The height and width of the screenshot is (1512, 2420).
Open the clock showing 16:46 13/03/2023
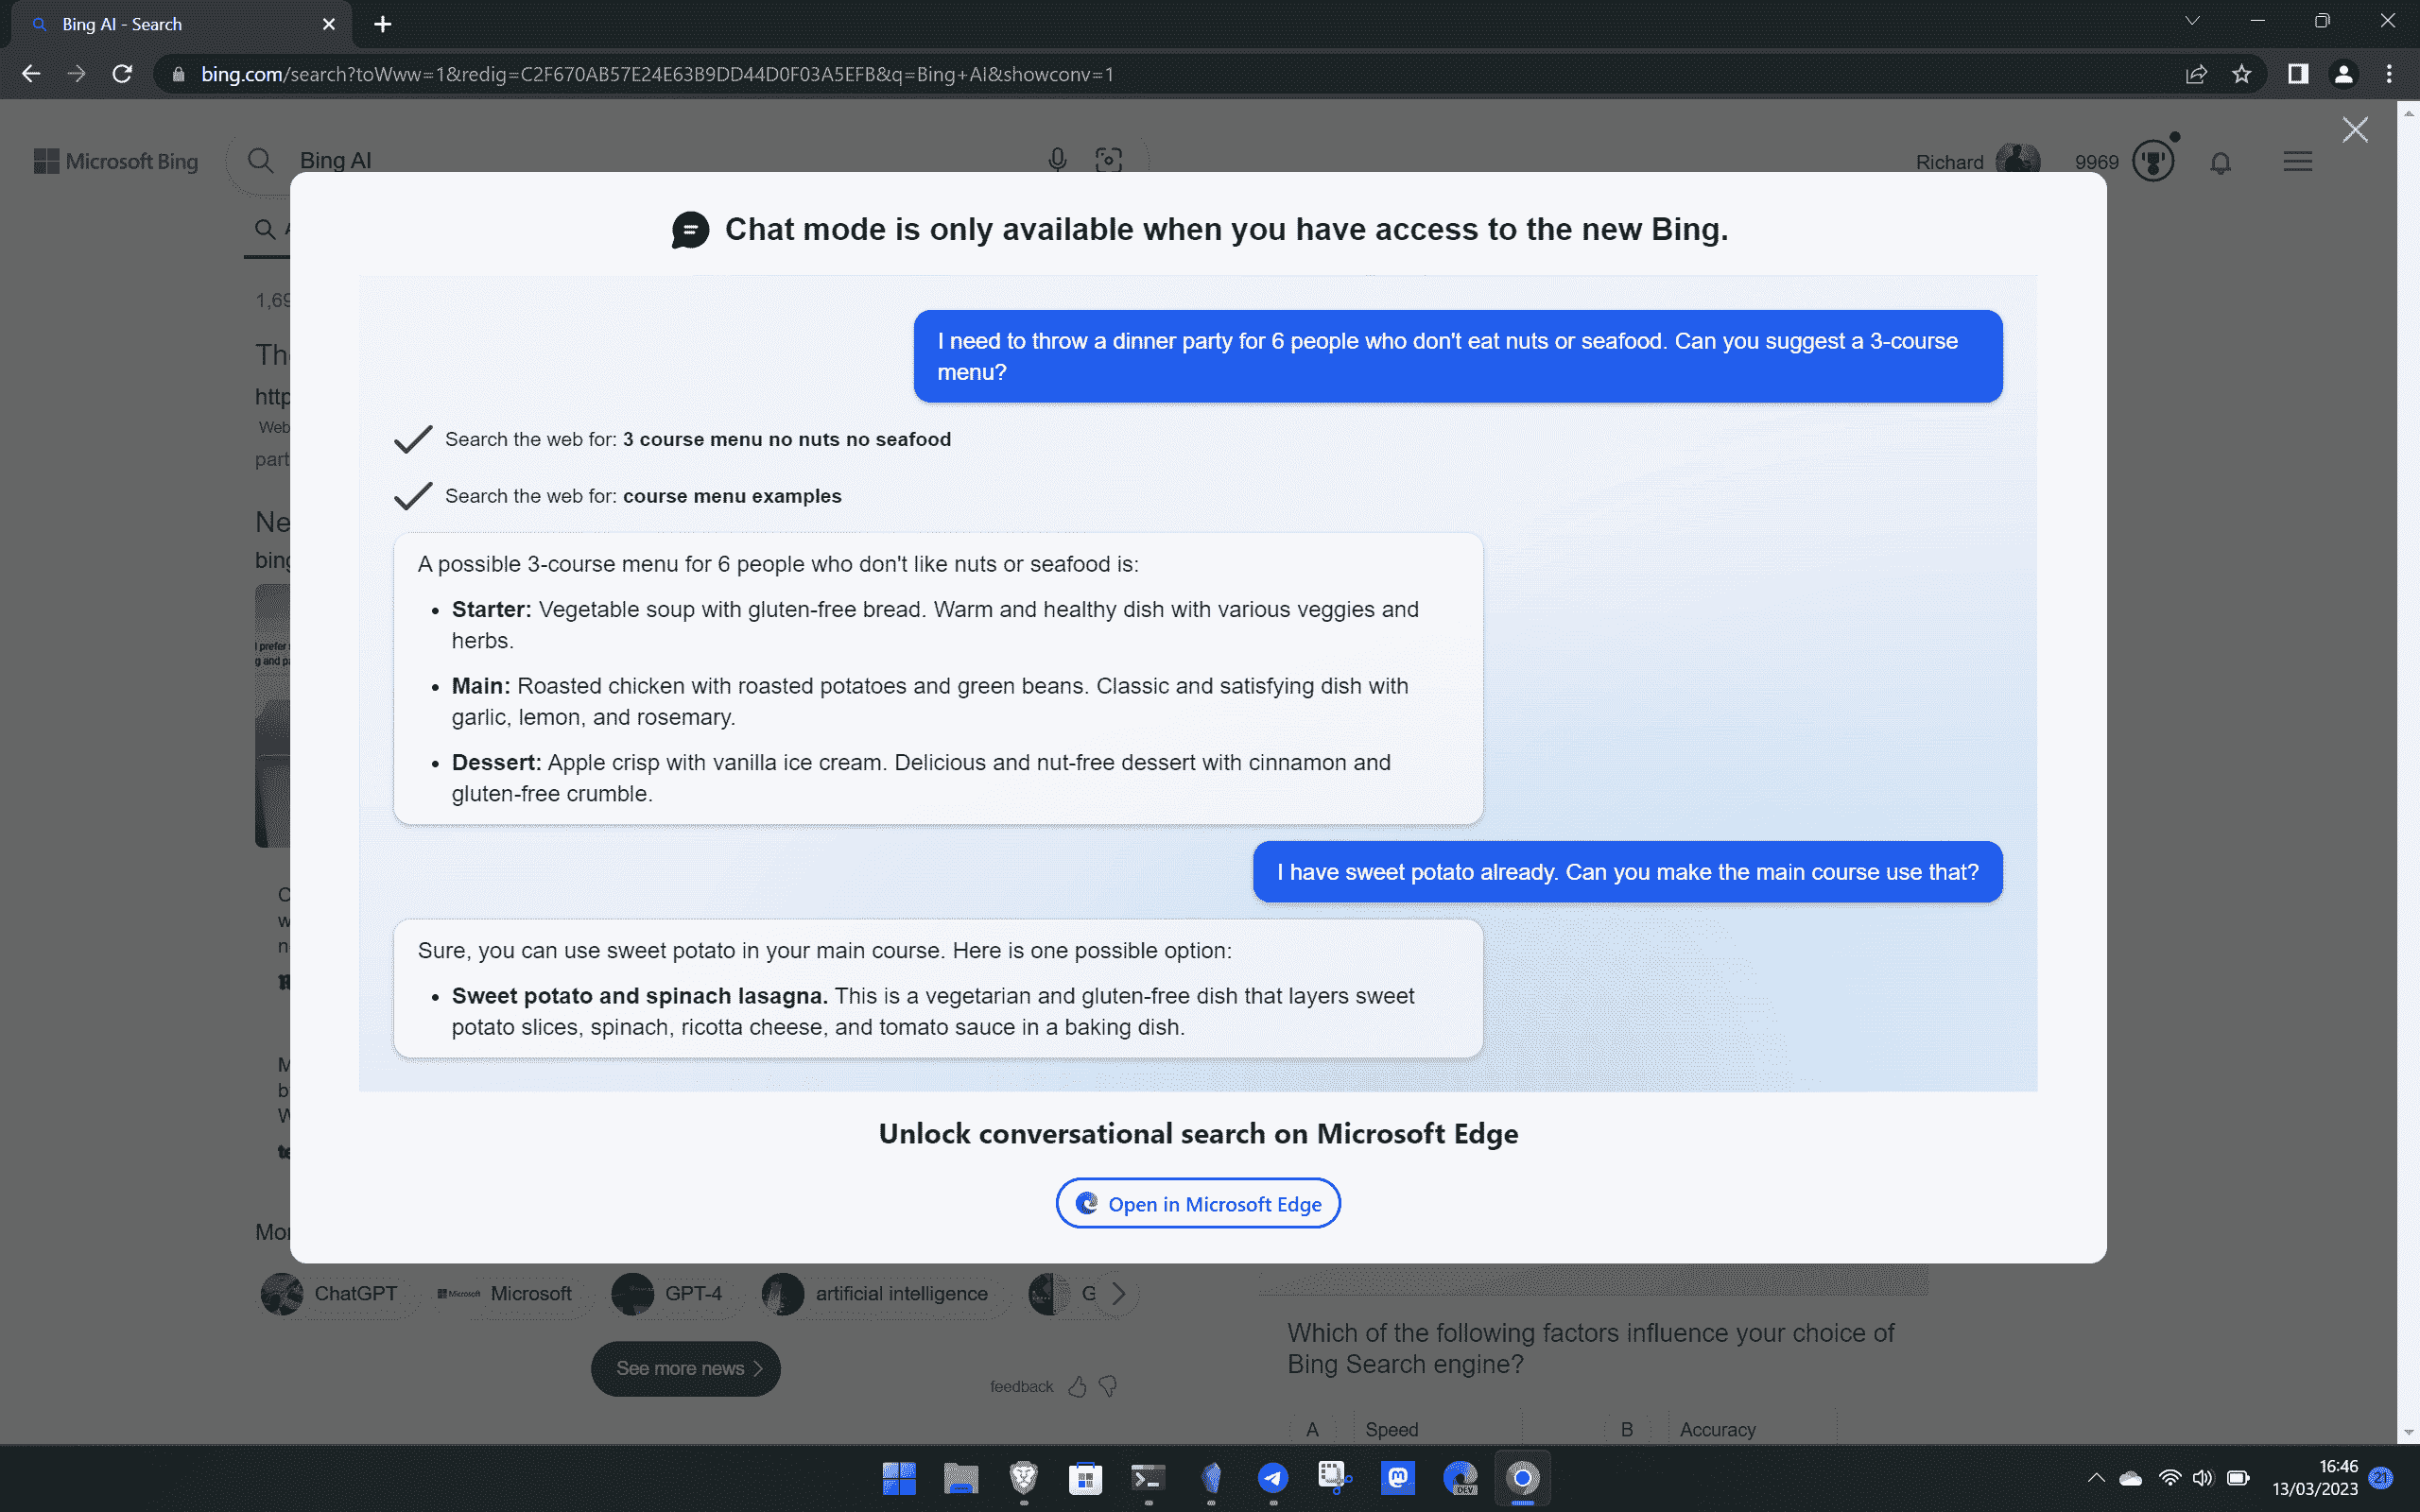pos(2314,1478)
